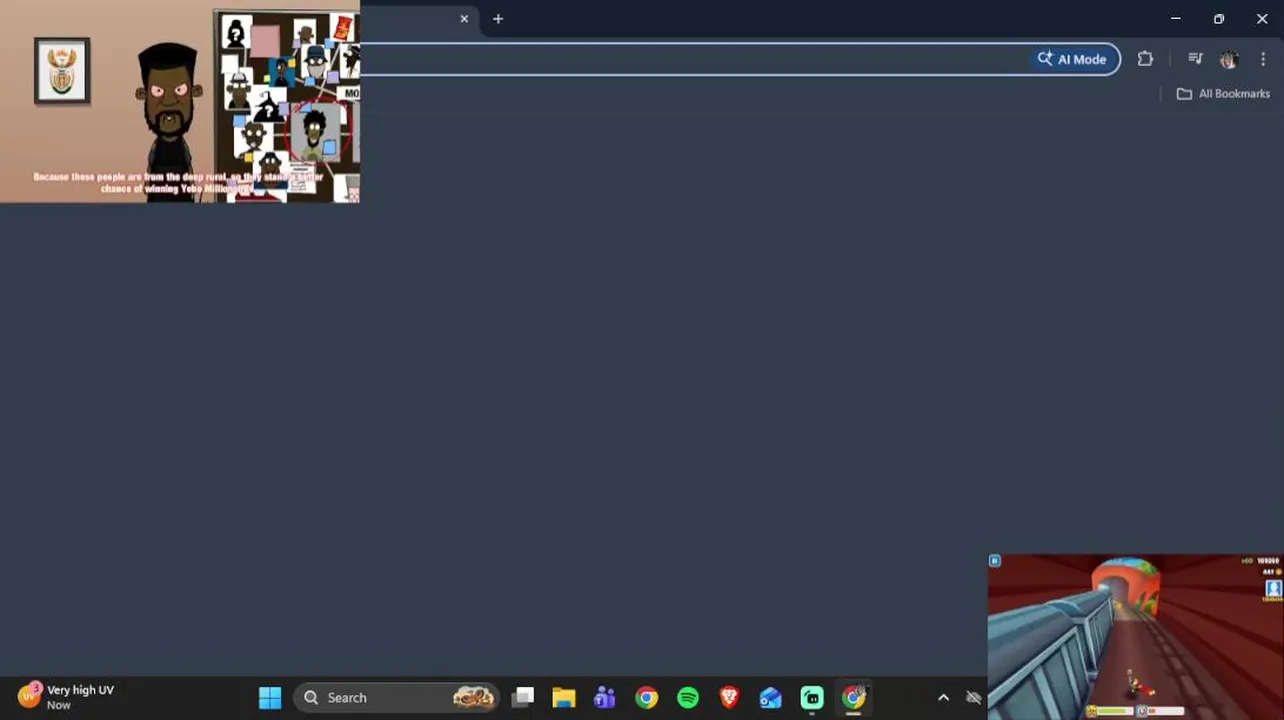Open the Very high UV weather widget
1284x720 pixels.
pyautogui.click(x=66, y=697)
